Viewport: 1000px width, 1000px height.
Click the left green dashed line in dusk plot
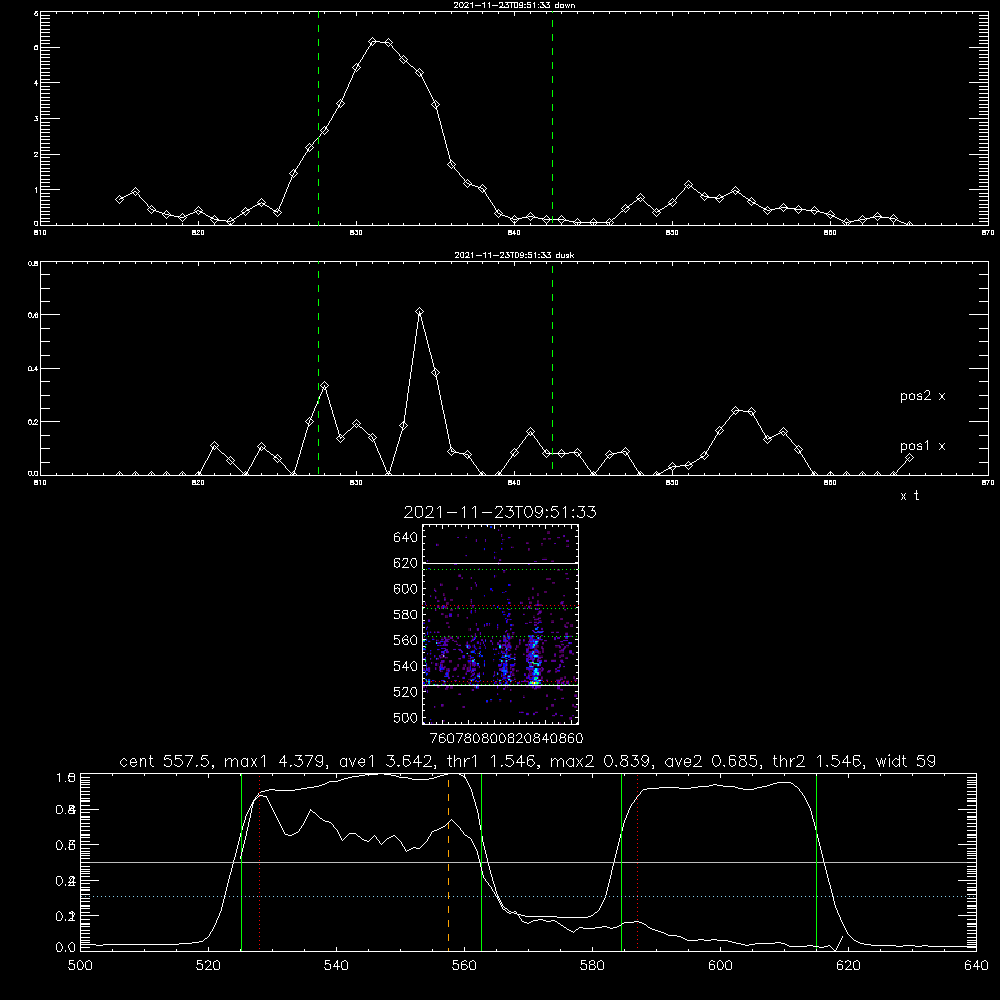click(x=318, y=368)
